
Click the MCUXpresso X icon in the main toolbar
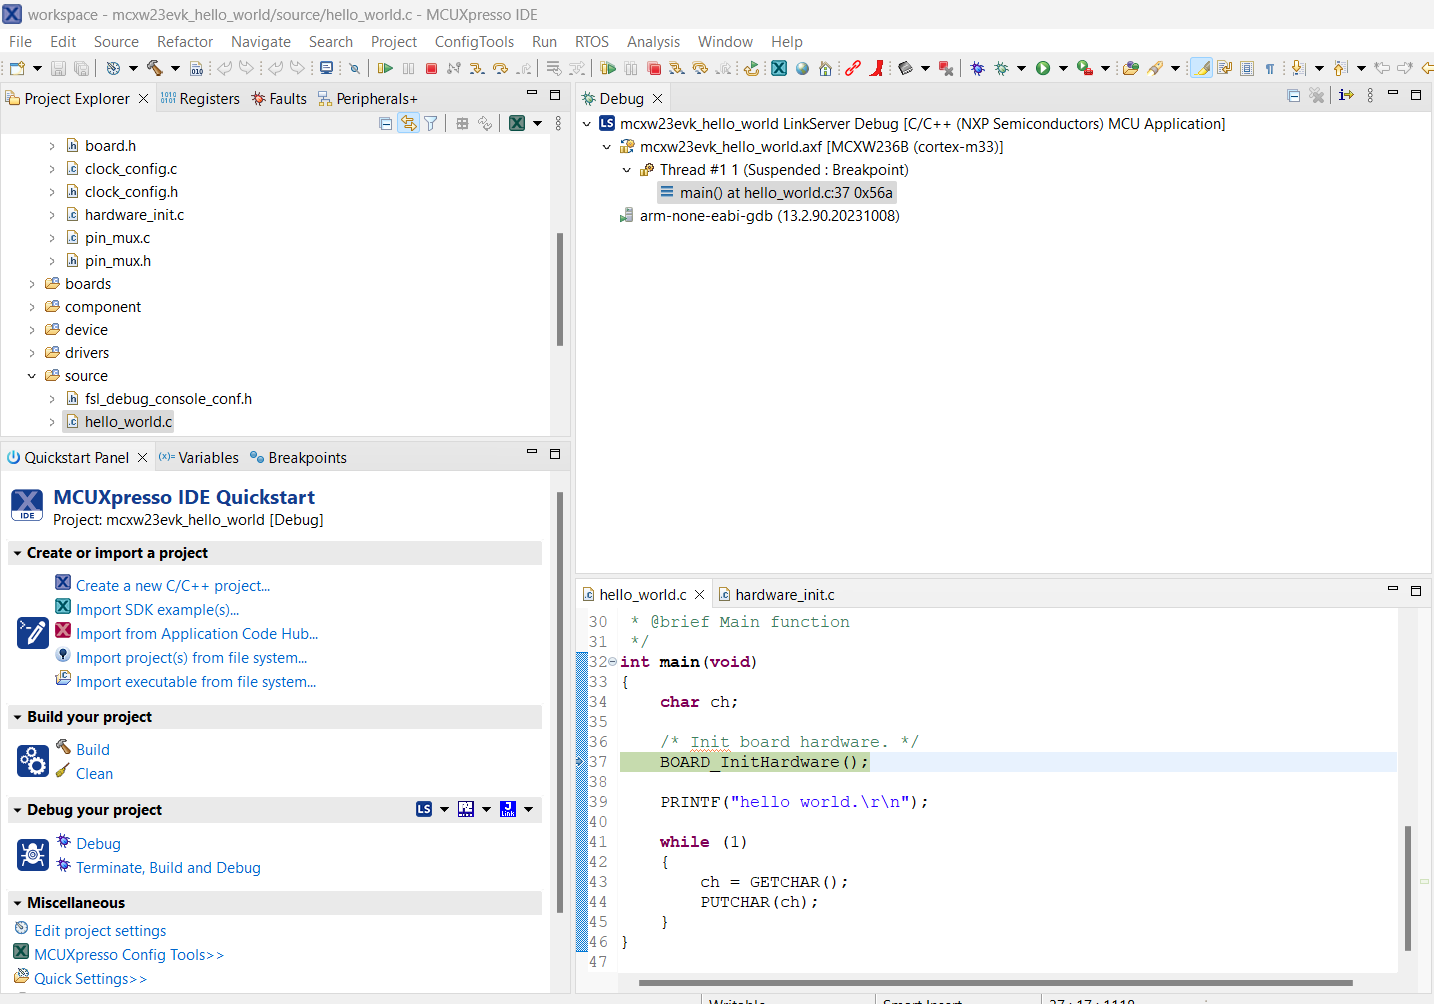[x=778, y=68]
